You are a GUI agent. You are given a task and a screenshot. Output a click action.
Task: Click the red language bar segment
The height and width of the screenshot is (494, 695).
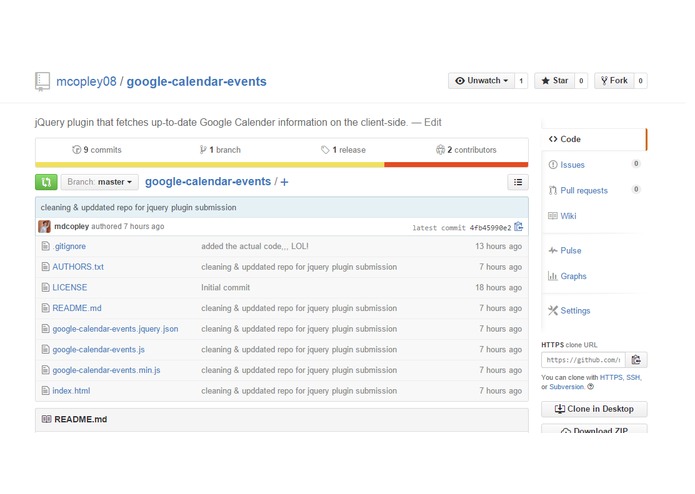(x=456, y=164)
